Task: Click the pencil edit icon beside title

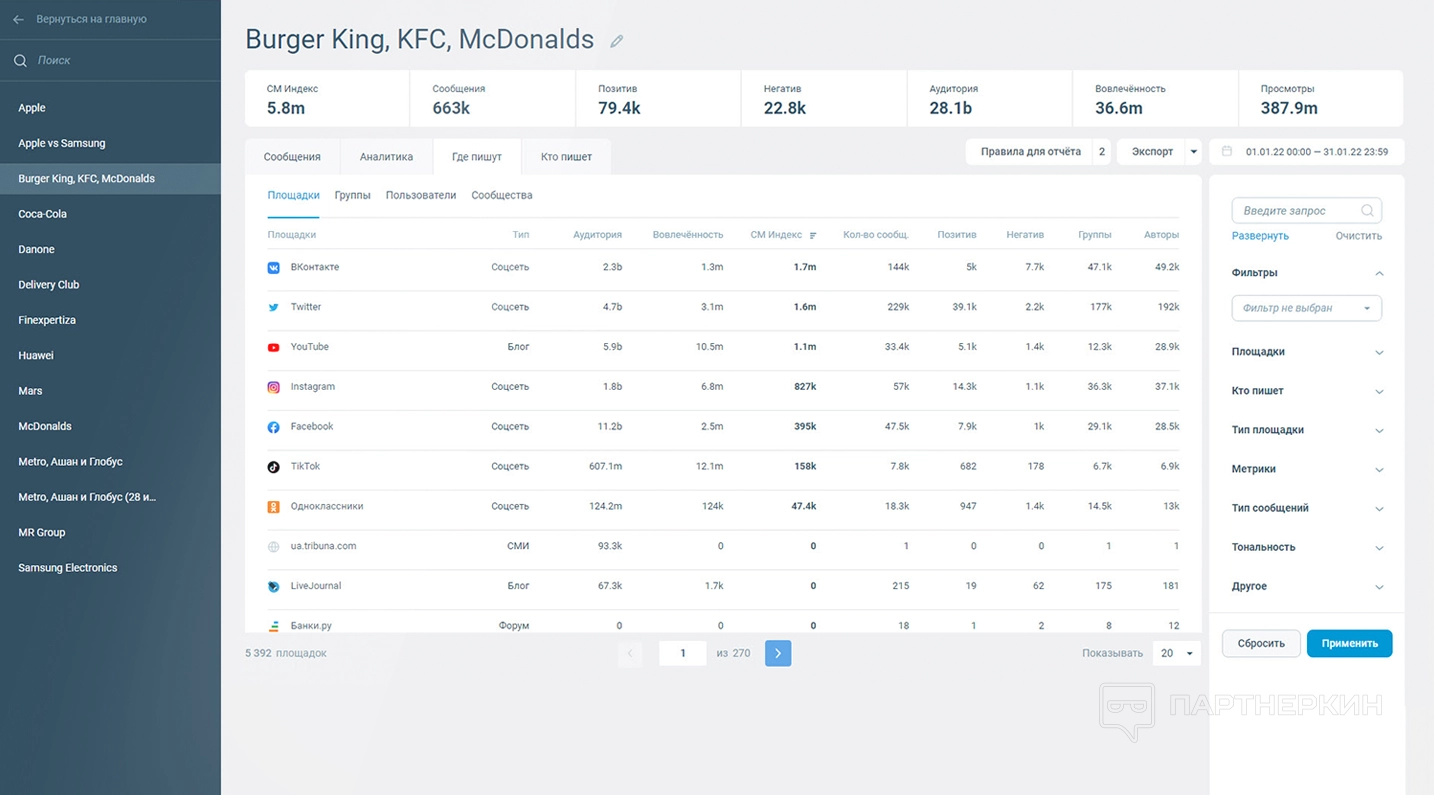Action: (x=617, y=41)
